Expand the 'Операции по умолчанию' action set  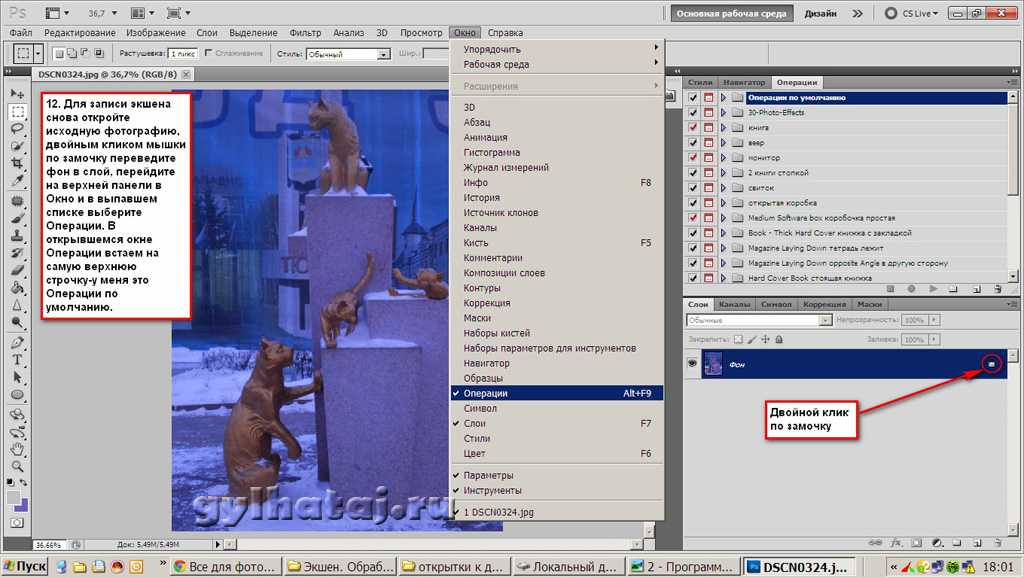coord(723,97)
